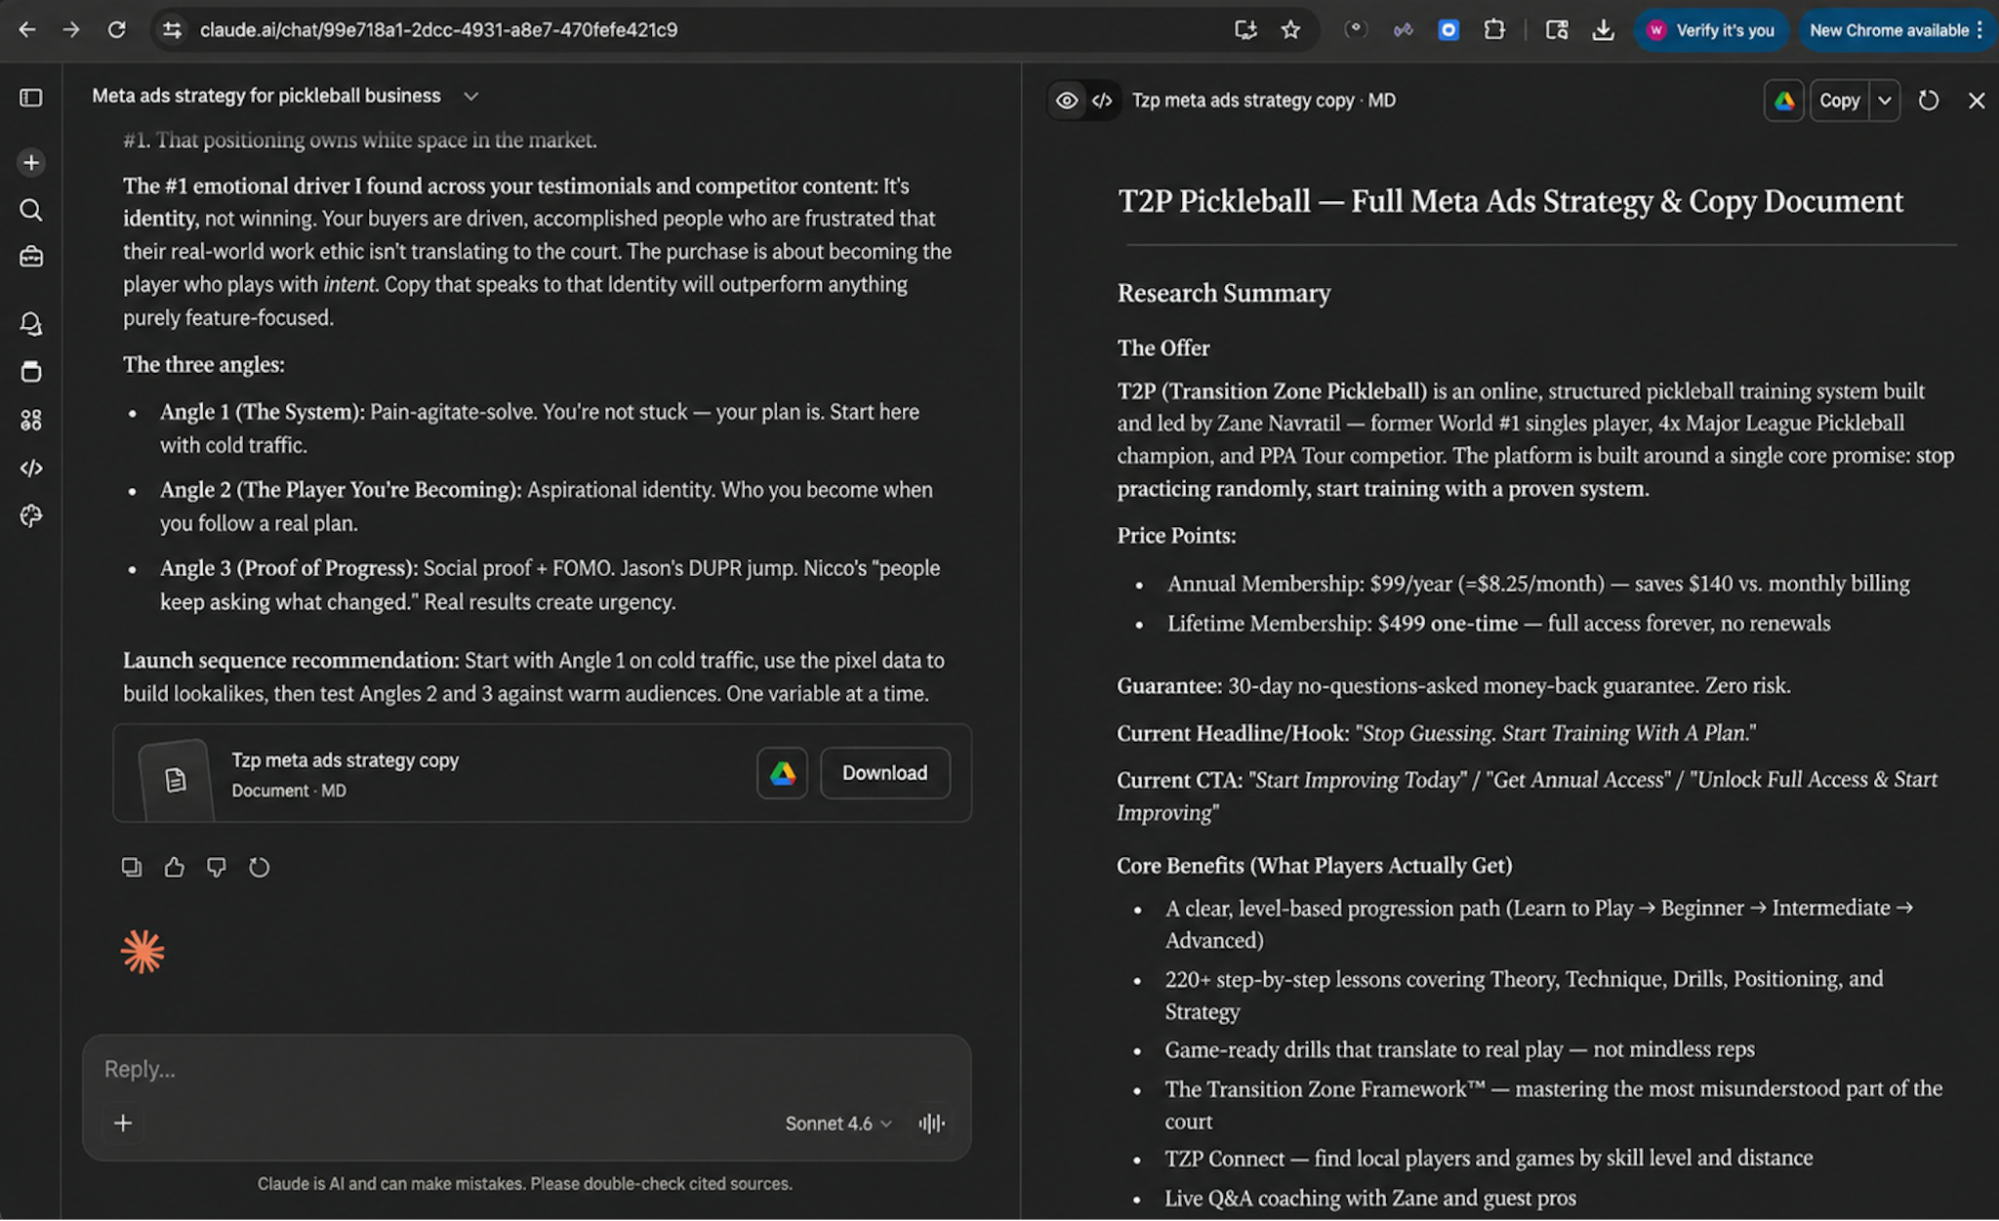Click the claude.ai URL address field
This screenshot has width=1999, height=1221.
[x=438, y=30]
